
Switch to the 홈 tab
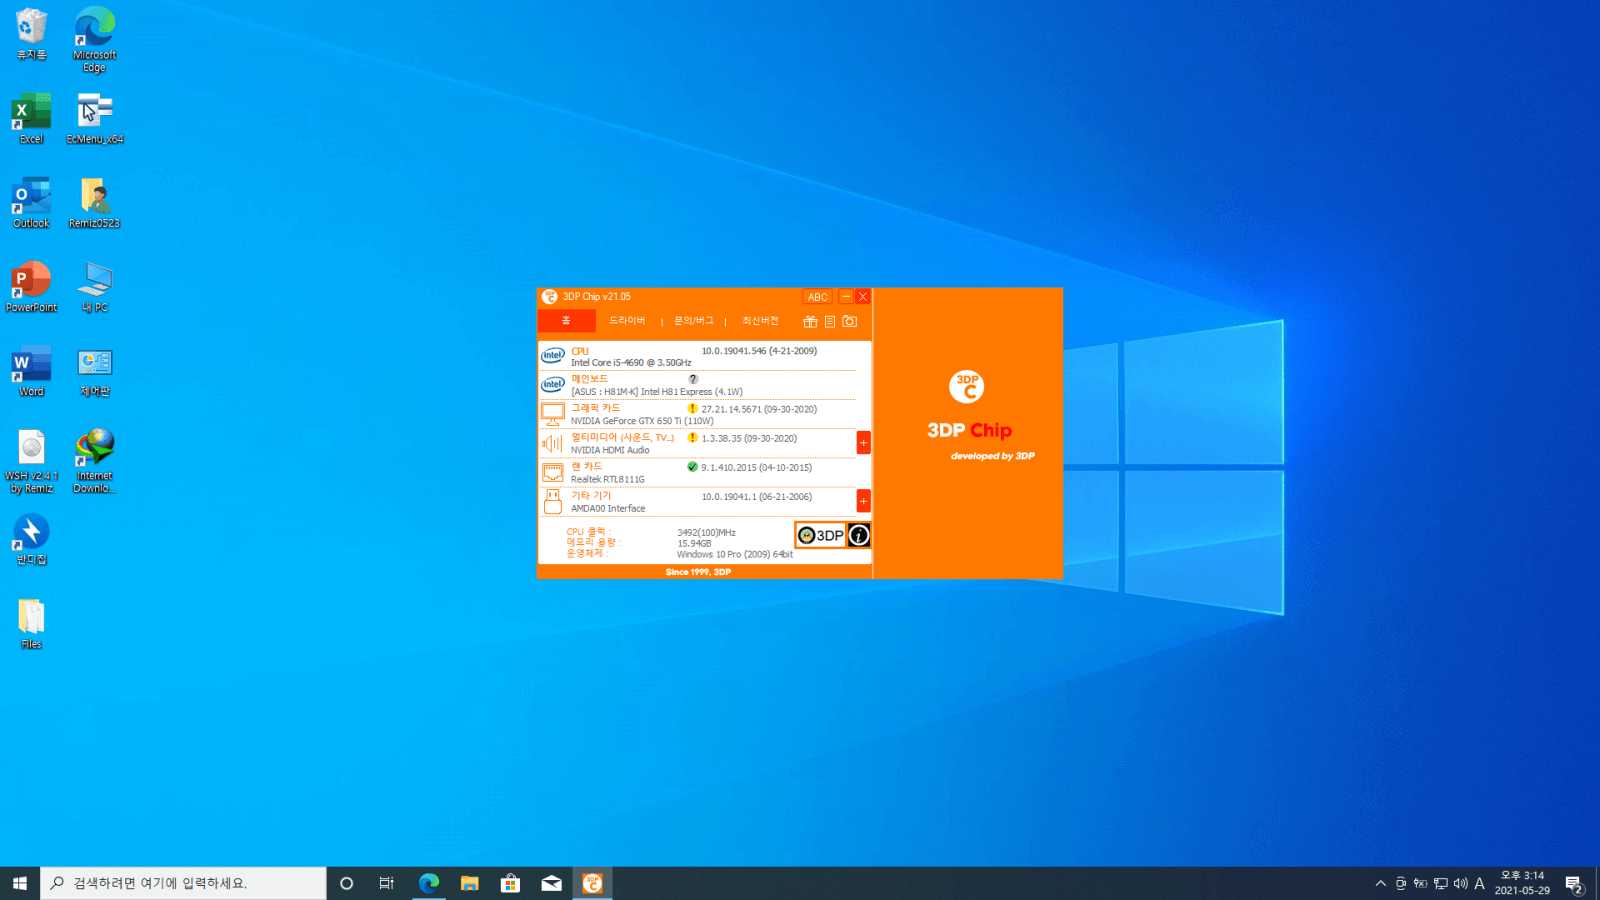coord(566,320)
